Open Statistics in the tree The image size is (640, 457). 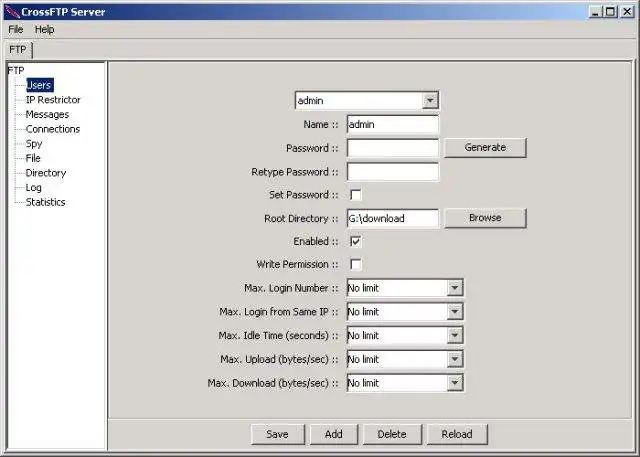coord(45,202)
